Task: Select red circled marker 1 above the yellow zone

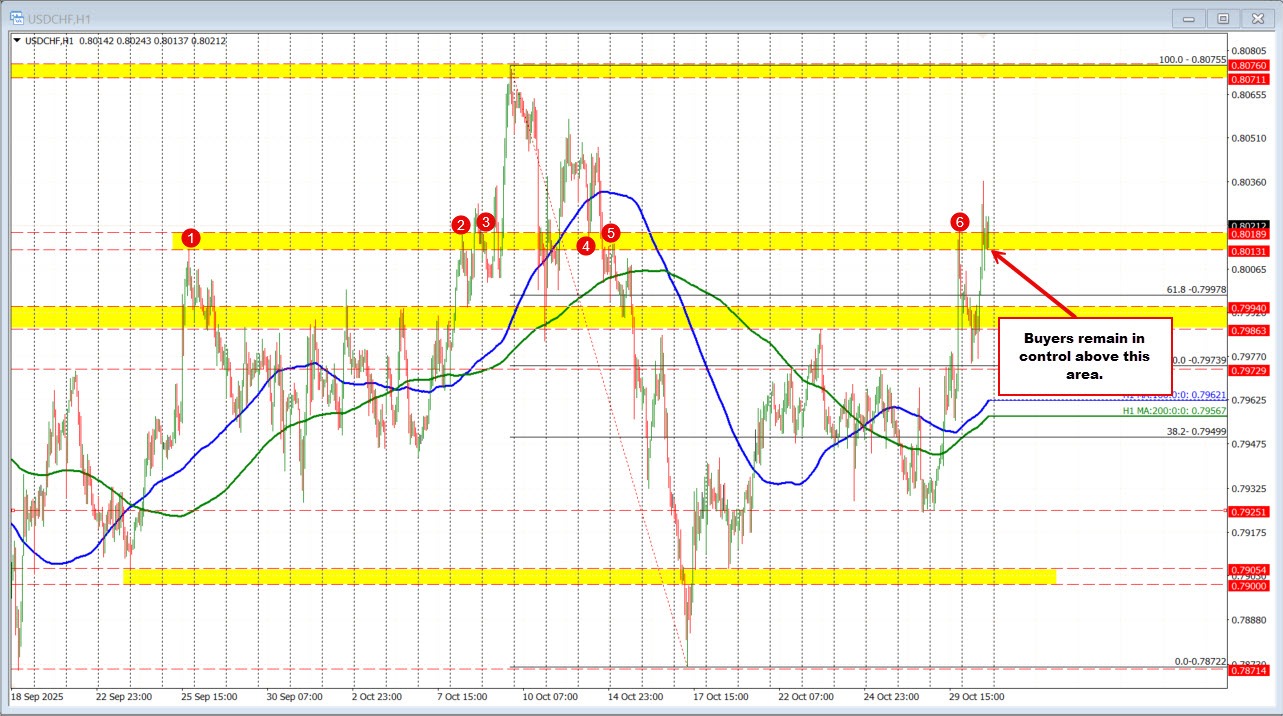Action: pyautogui.click(x=192, y=238)
